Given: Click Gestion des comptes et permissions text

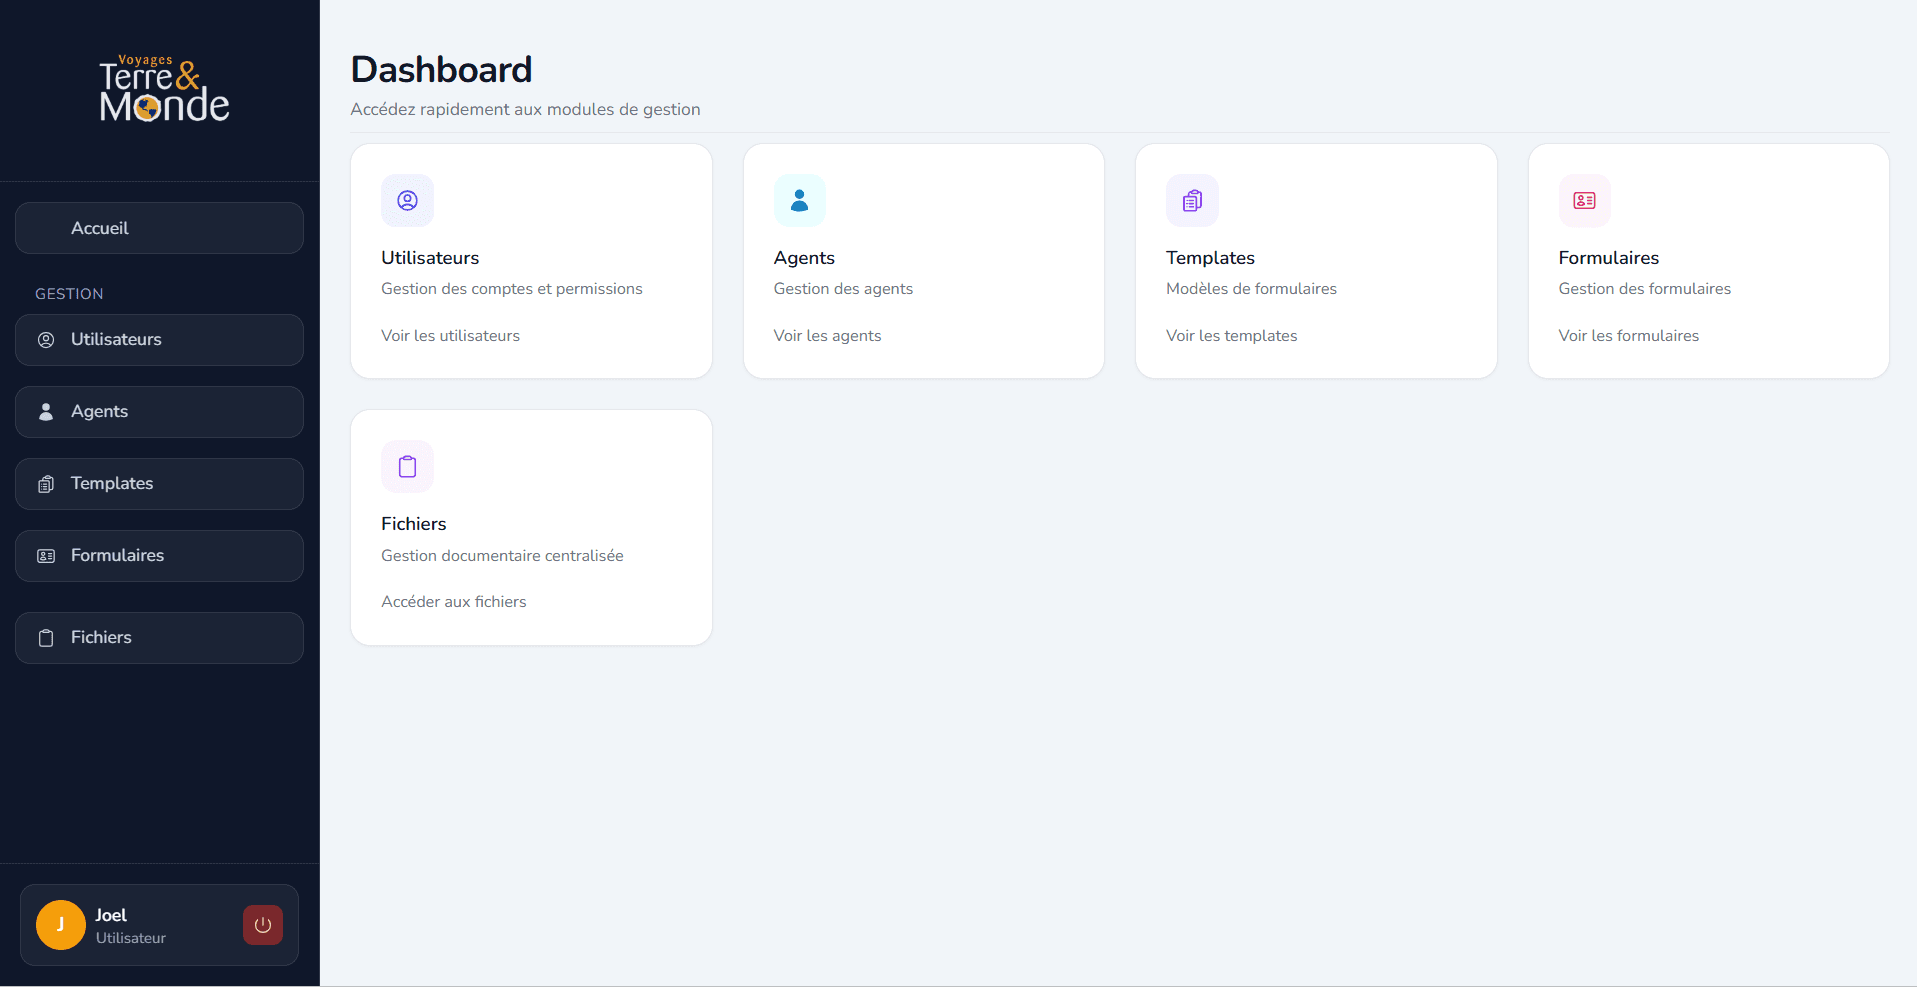Looking at the screenshot, I should pyautogui.click(x=512, y=289).
